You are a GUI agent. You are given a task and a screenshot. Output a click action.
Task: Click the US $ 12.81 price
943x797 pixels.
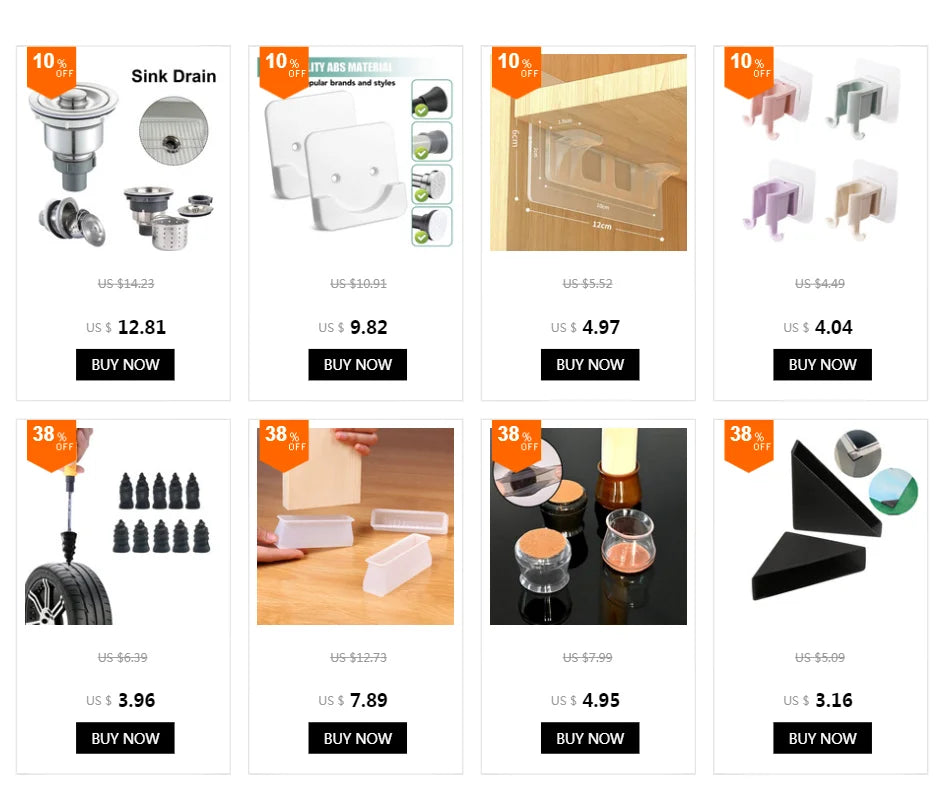pyautogui.click(x=125, y=327)
